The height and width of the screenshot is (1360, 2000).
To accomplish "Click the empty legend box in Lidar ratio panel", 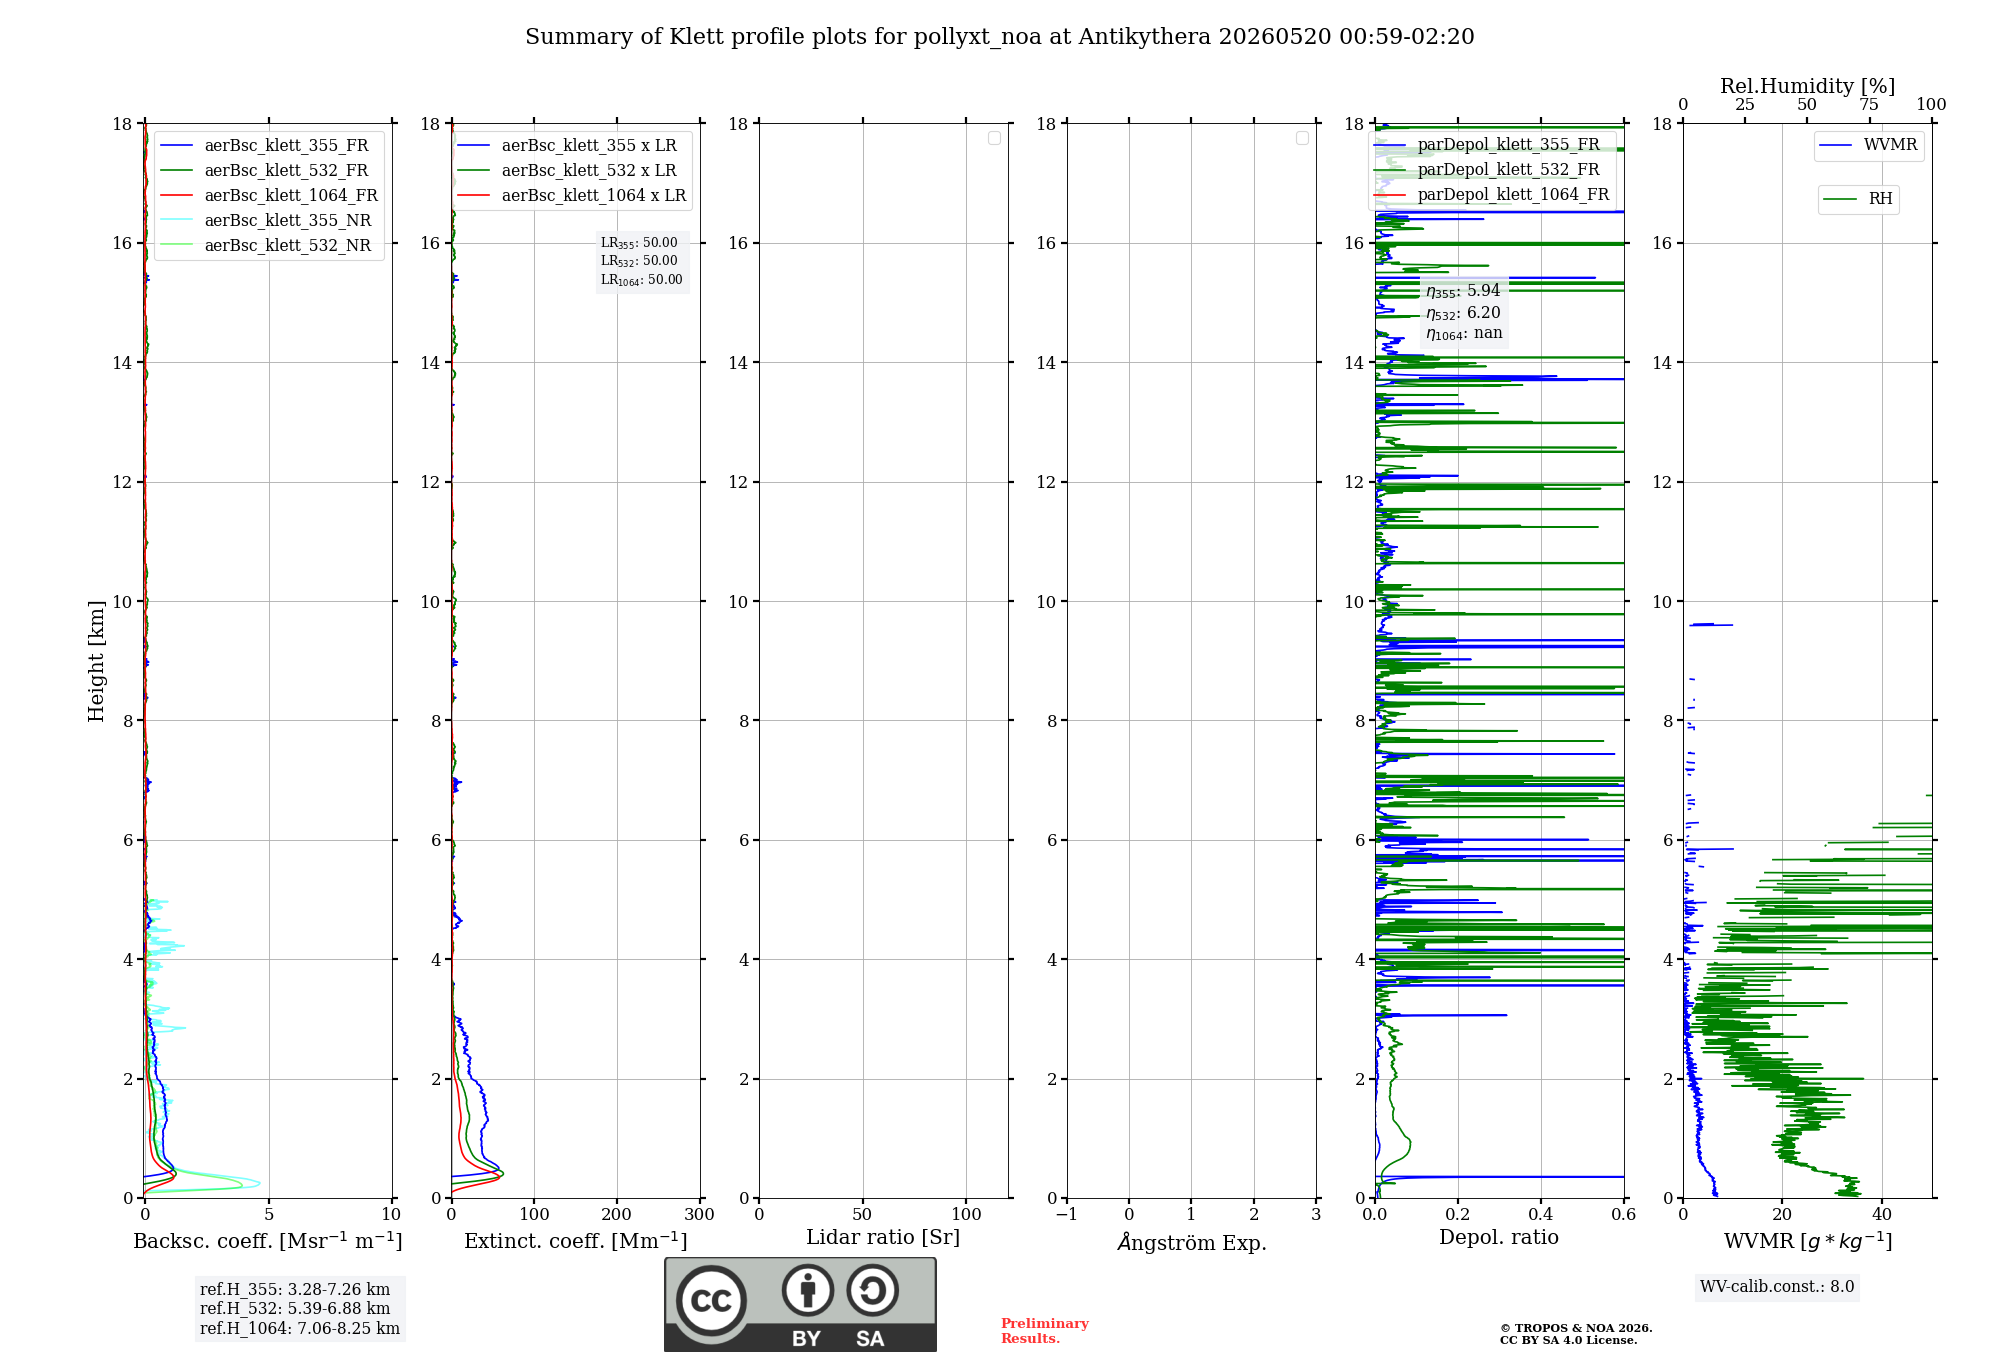I will 994,138.
